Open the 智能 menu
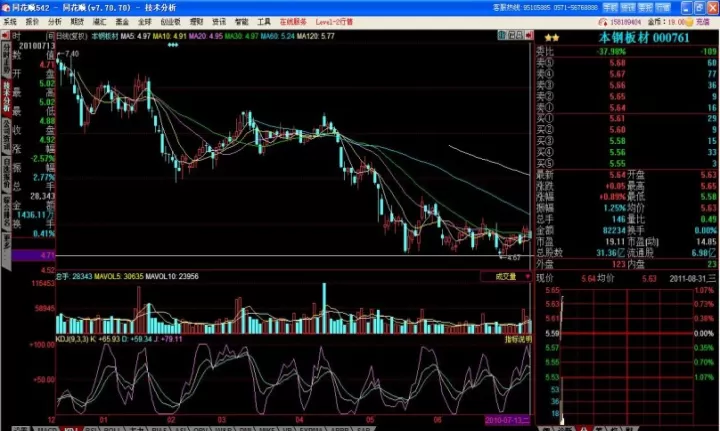Viewport: 720px width, 431px height. (242, 22)
